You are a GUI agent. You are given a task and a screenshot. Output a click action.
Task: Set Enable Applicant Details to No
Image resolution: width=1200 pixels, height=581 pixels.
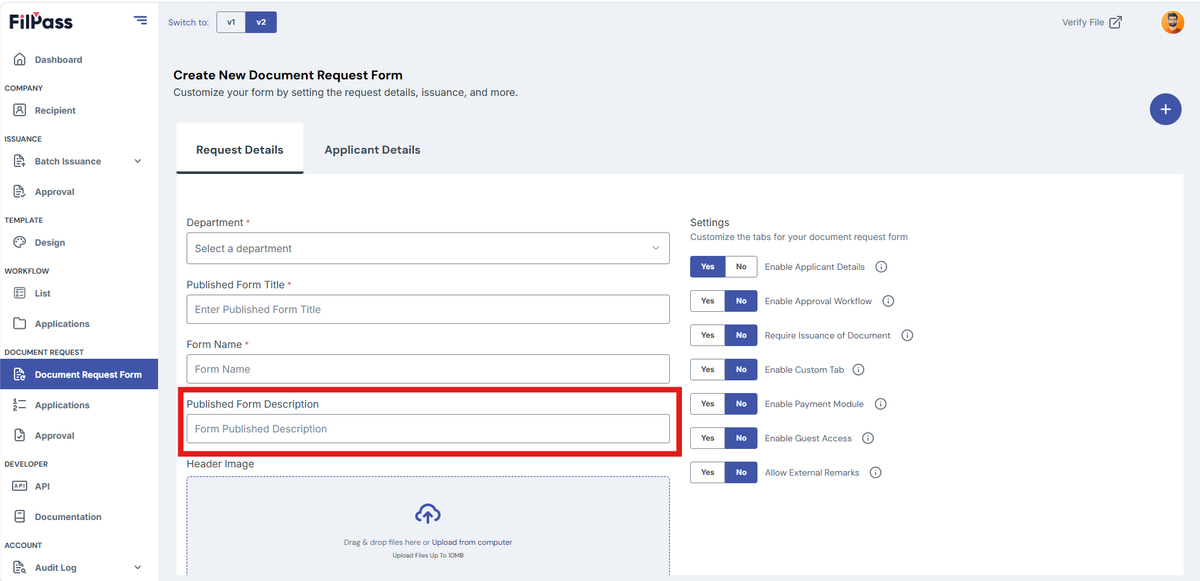(741, 267)
